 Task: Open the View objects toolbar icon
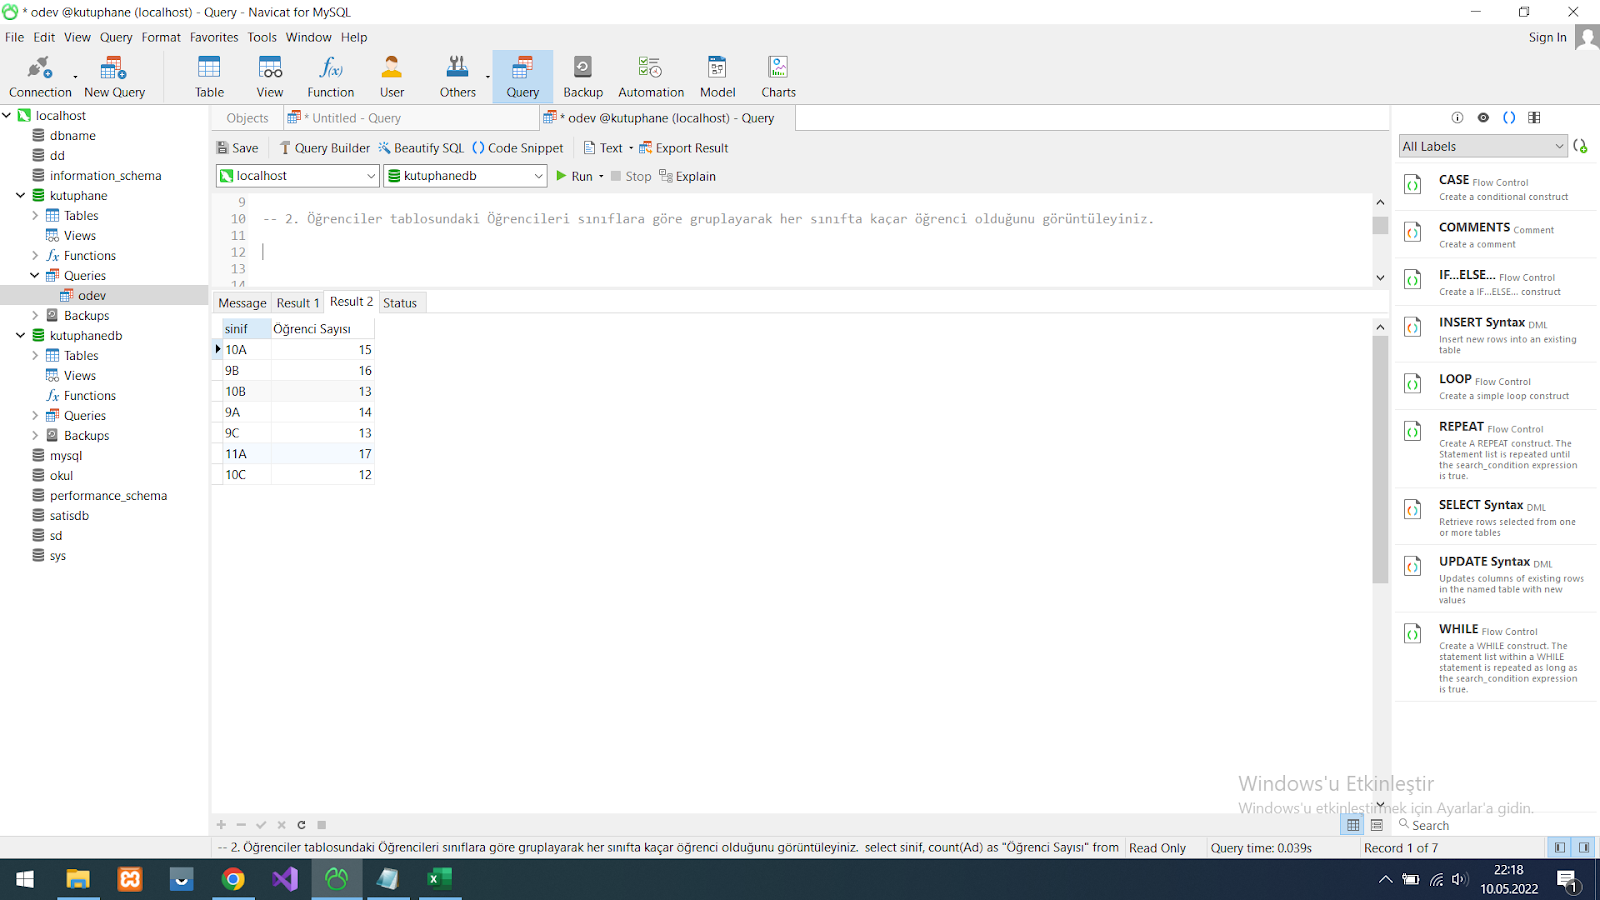pyautogui.click(x=270, y=77)
